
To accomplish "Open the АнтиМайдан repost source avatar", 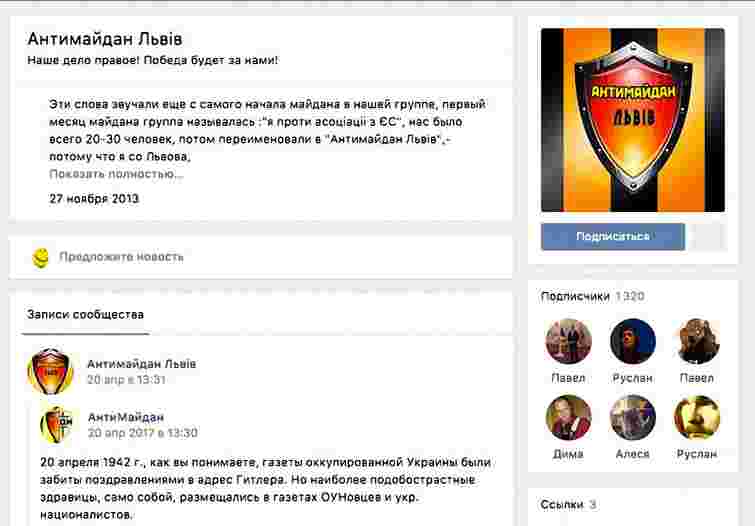I will (56, 425).
